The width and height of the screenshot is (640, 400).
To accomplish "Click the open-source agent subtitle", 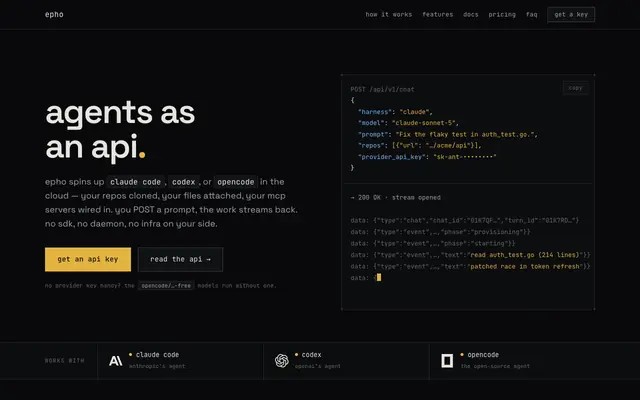I will [495, 366].
